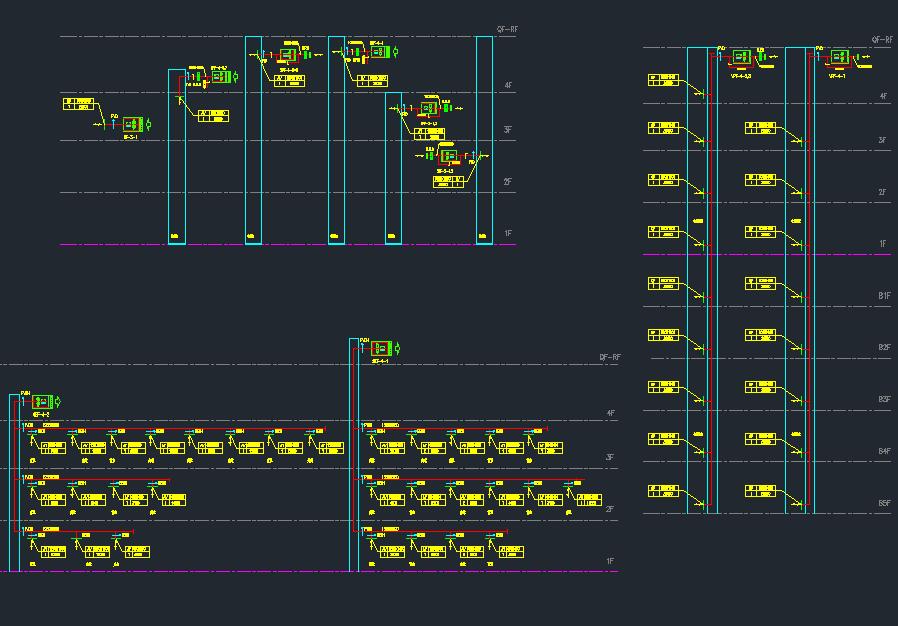Click the 4F label below DF-RF
This screenshot has height=626, width=898.
pyautogui.click(x=611, y=413)
